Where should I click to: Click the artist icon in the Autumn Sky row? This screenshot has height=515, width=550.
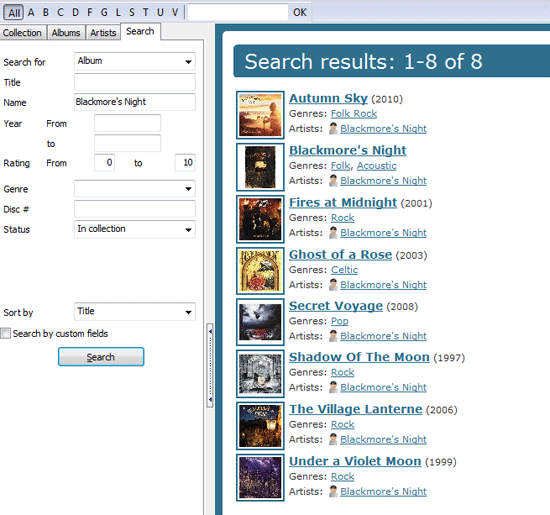pyautogui.click(x=333, y=128)
